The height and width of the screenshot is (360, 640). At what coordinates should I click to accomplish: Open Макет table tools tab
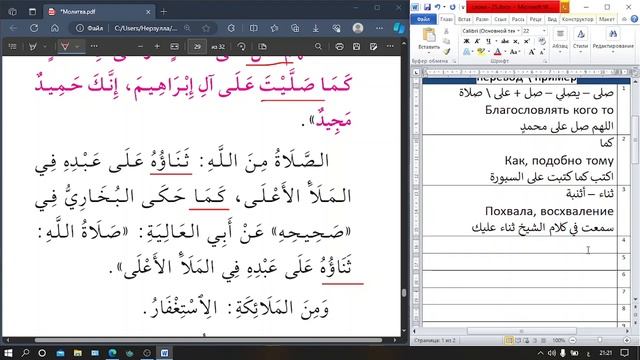pyautogui.click(x=607, y=19)
